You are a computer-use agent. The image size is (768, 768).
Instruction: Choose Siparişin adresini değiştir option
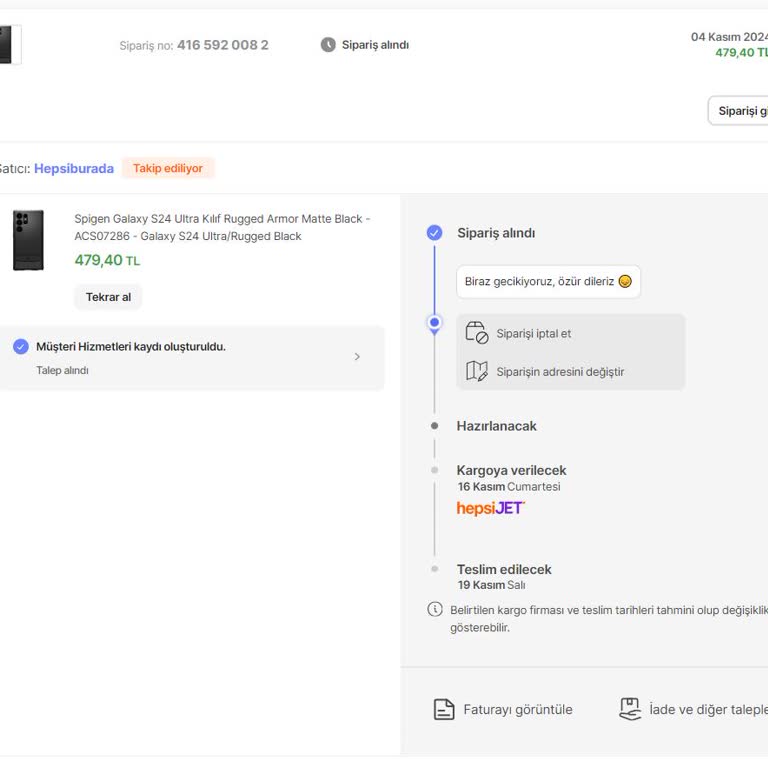click(560, 372)
